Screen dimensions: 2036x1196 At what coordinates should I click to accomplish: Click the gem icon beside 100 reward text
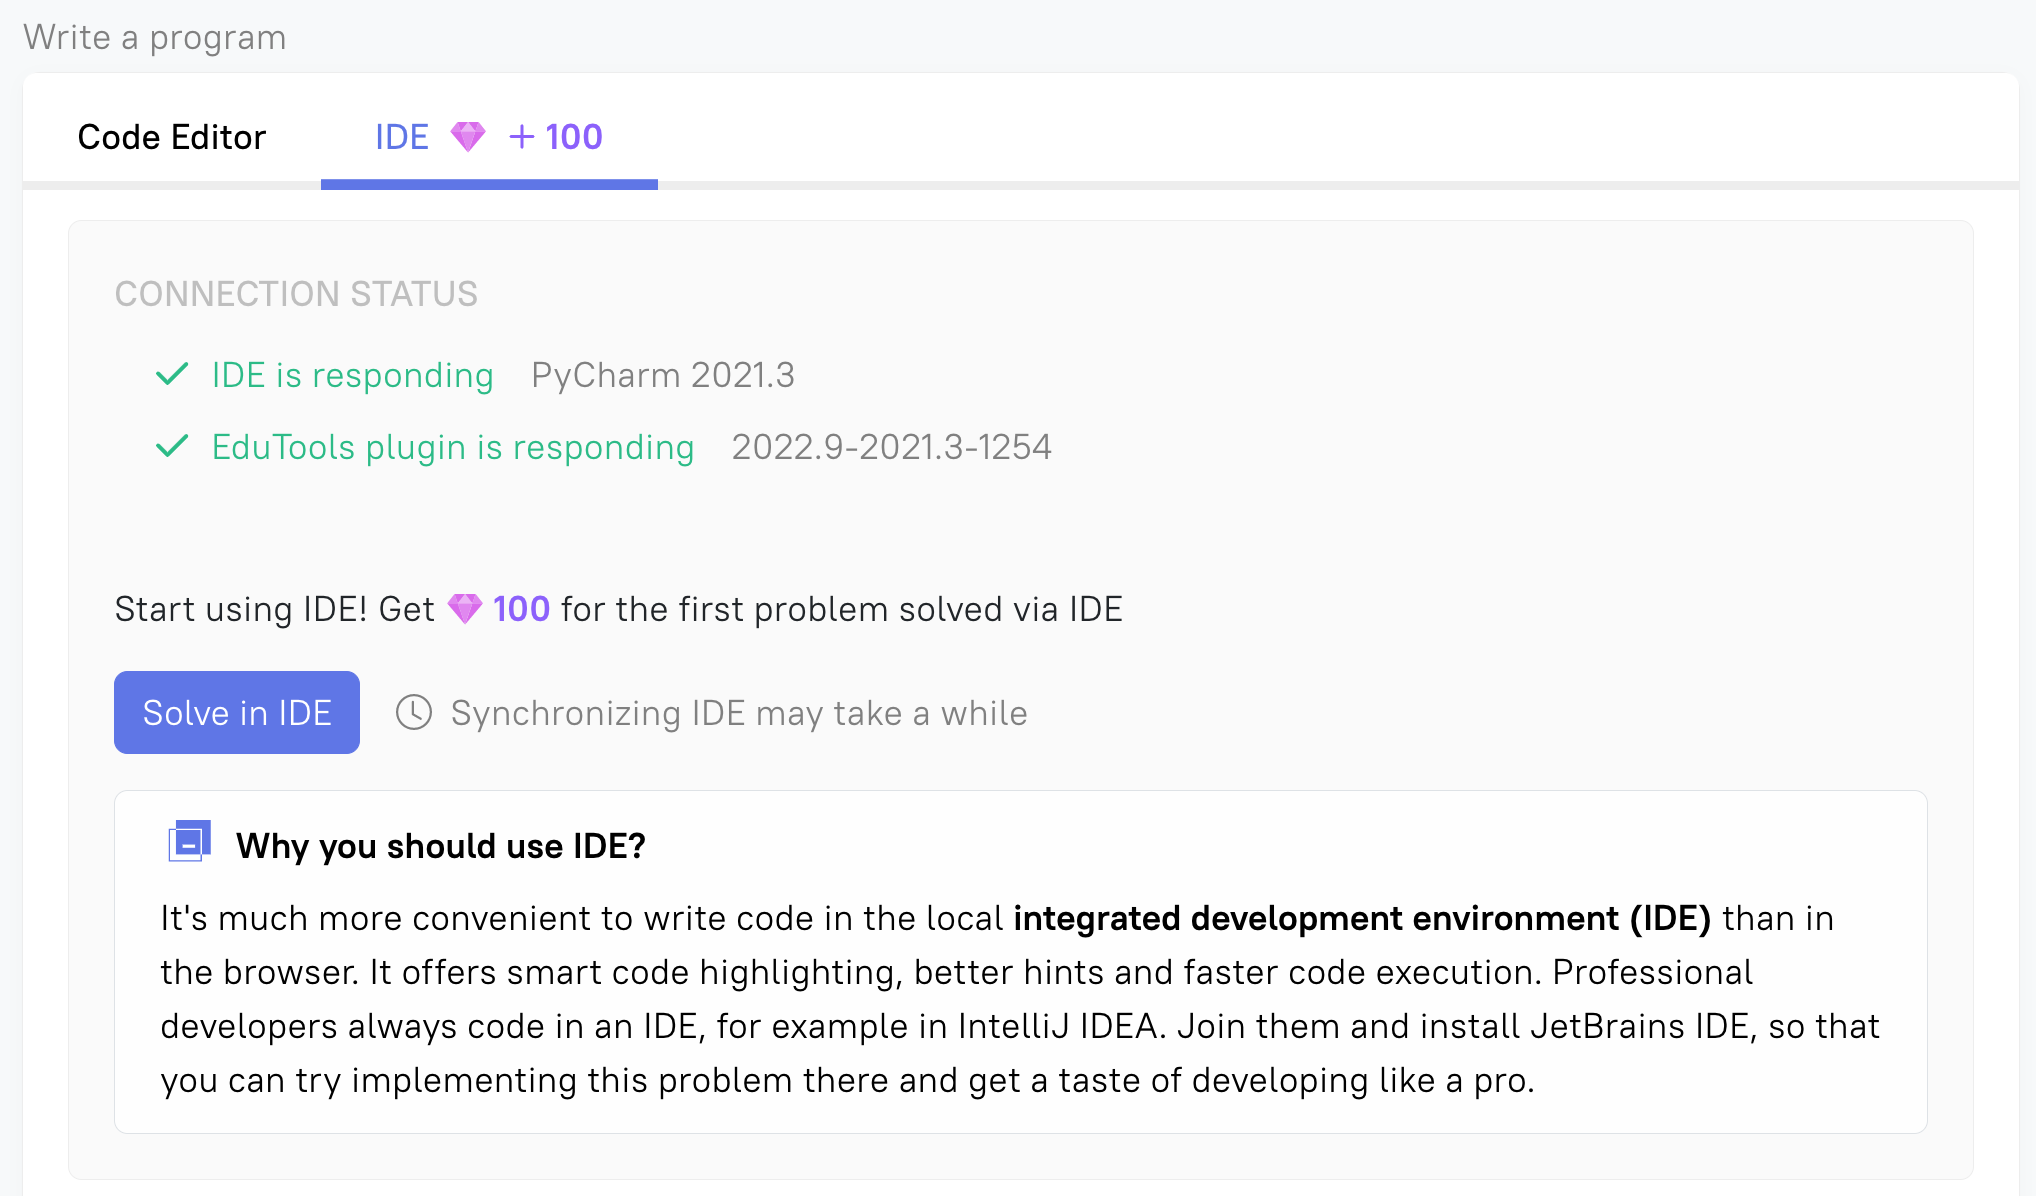pos(465,609)
